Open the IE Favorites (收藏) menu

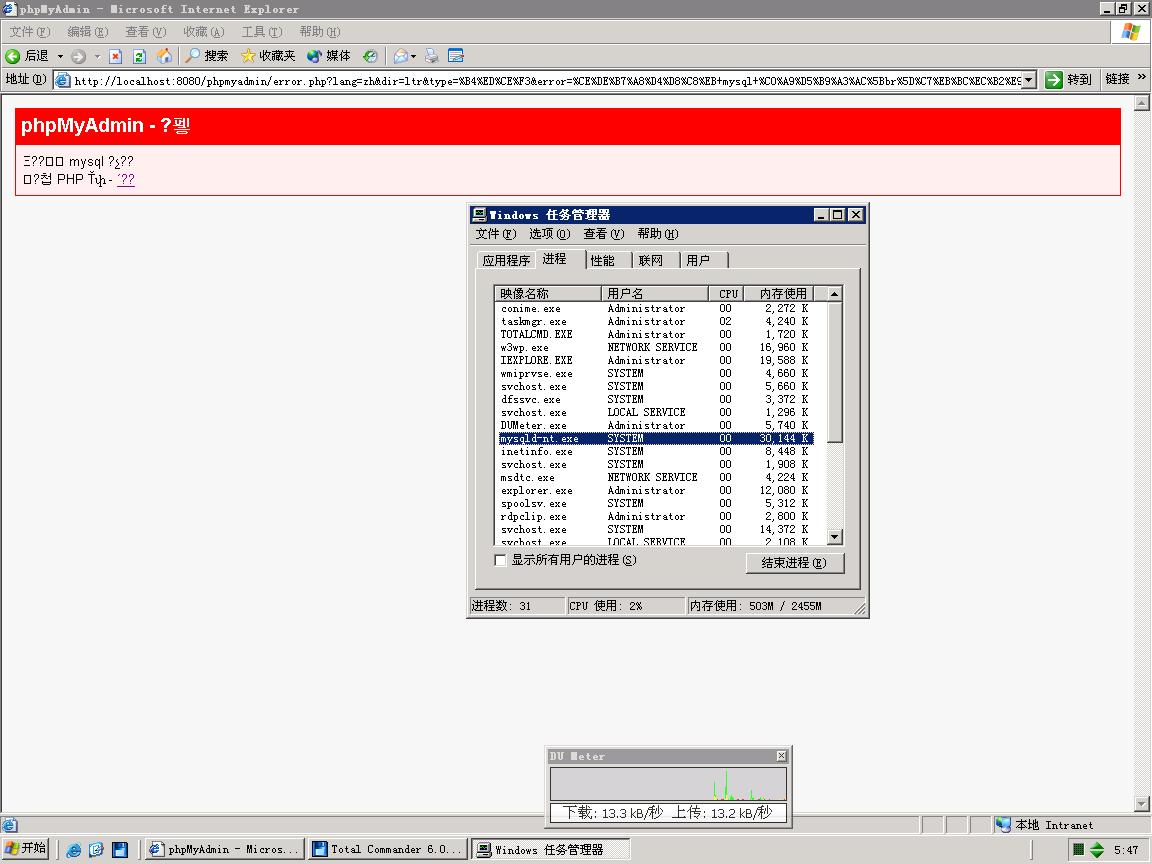(x=204, y=32)
